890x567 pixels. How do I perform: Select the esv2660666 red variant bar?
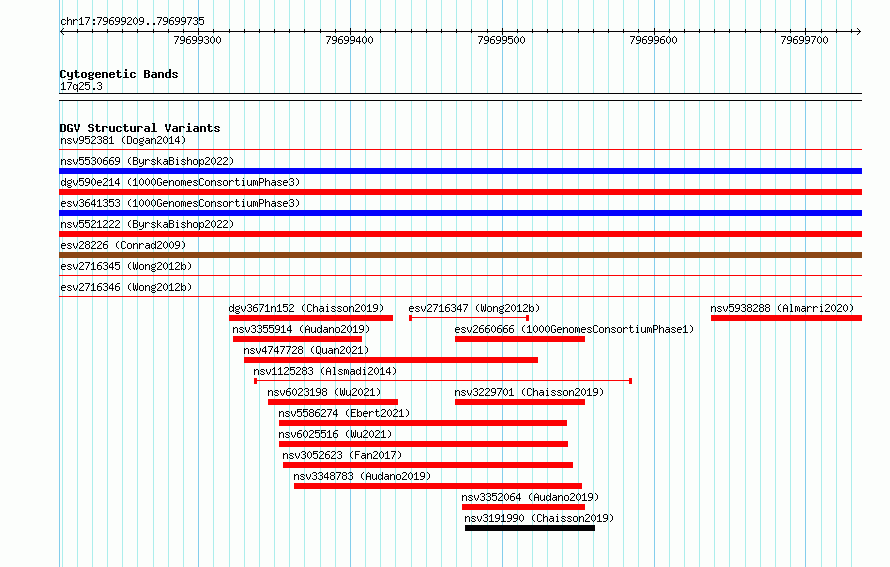point(520,339)
